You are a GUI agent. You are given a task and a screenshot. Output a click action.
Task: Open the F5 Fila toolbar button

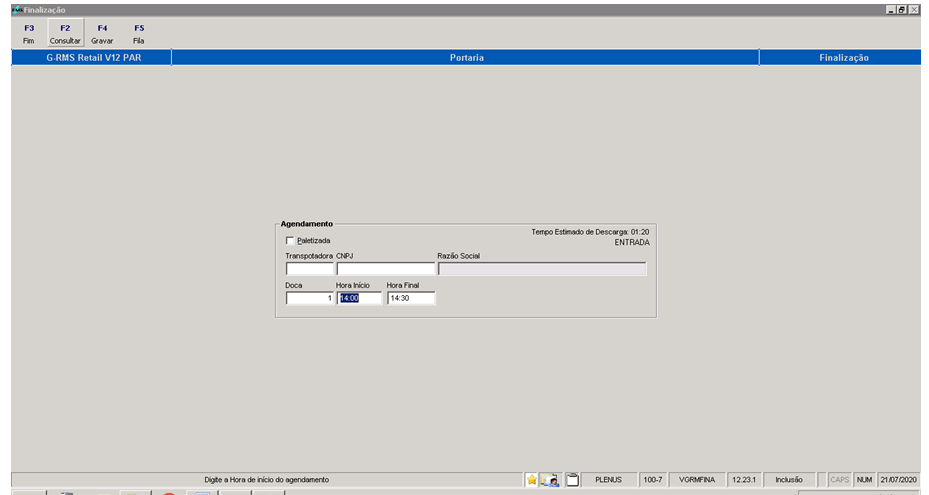tap(139, 34)
